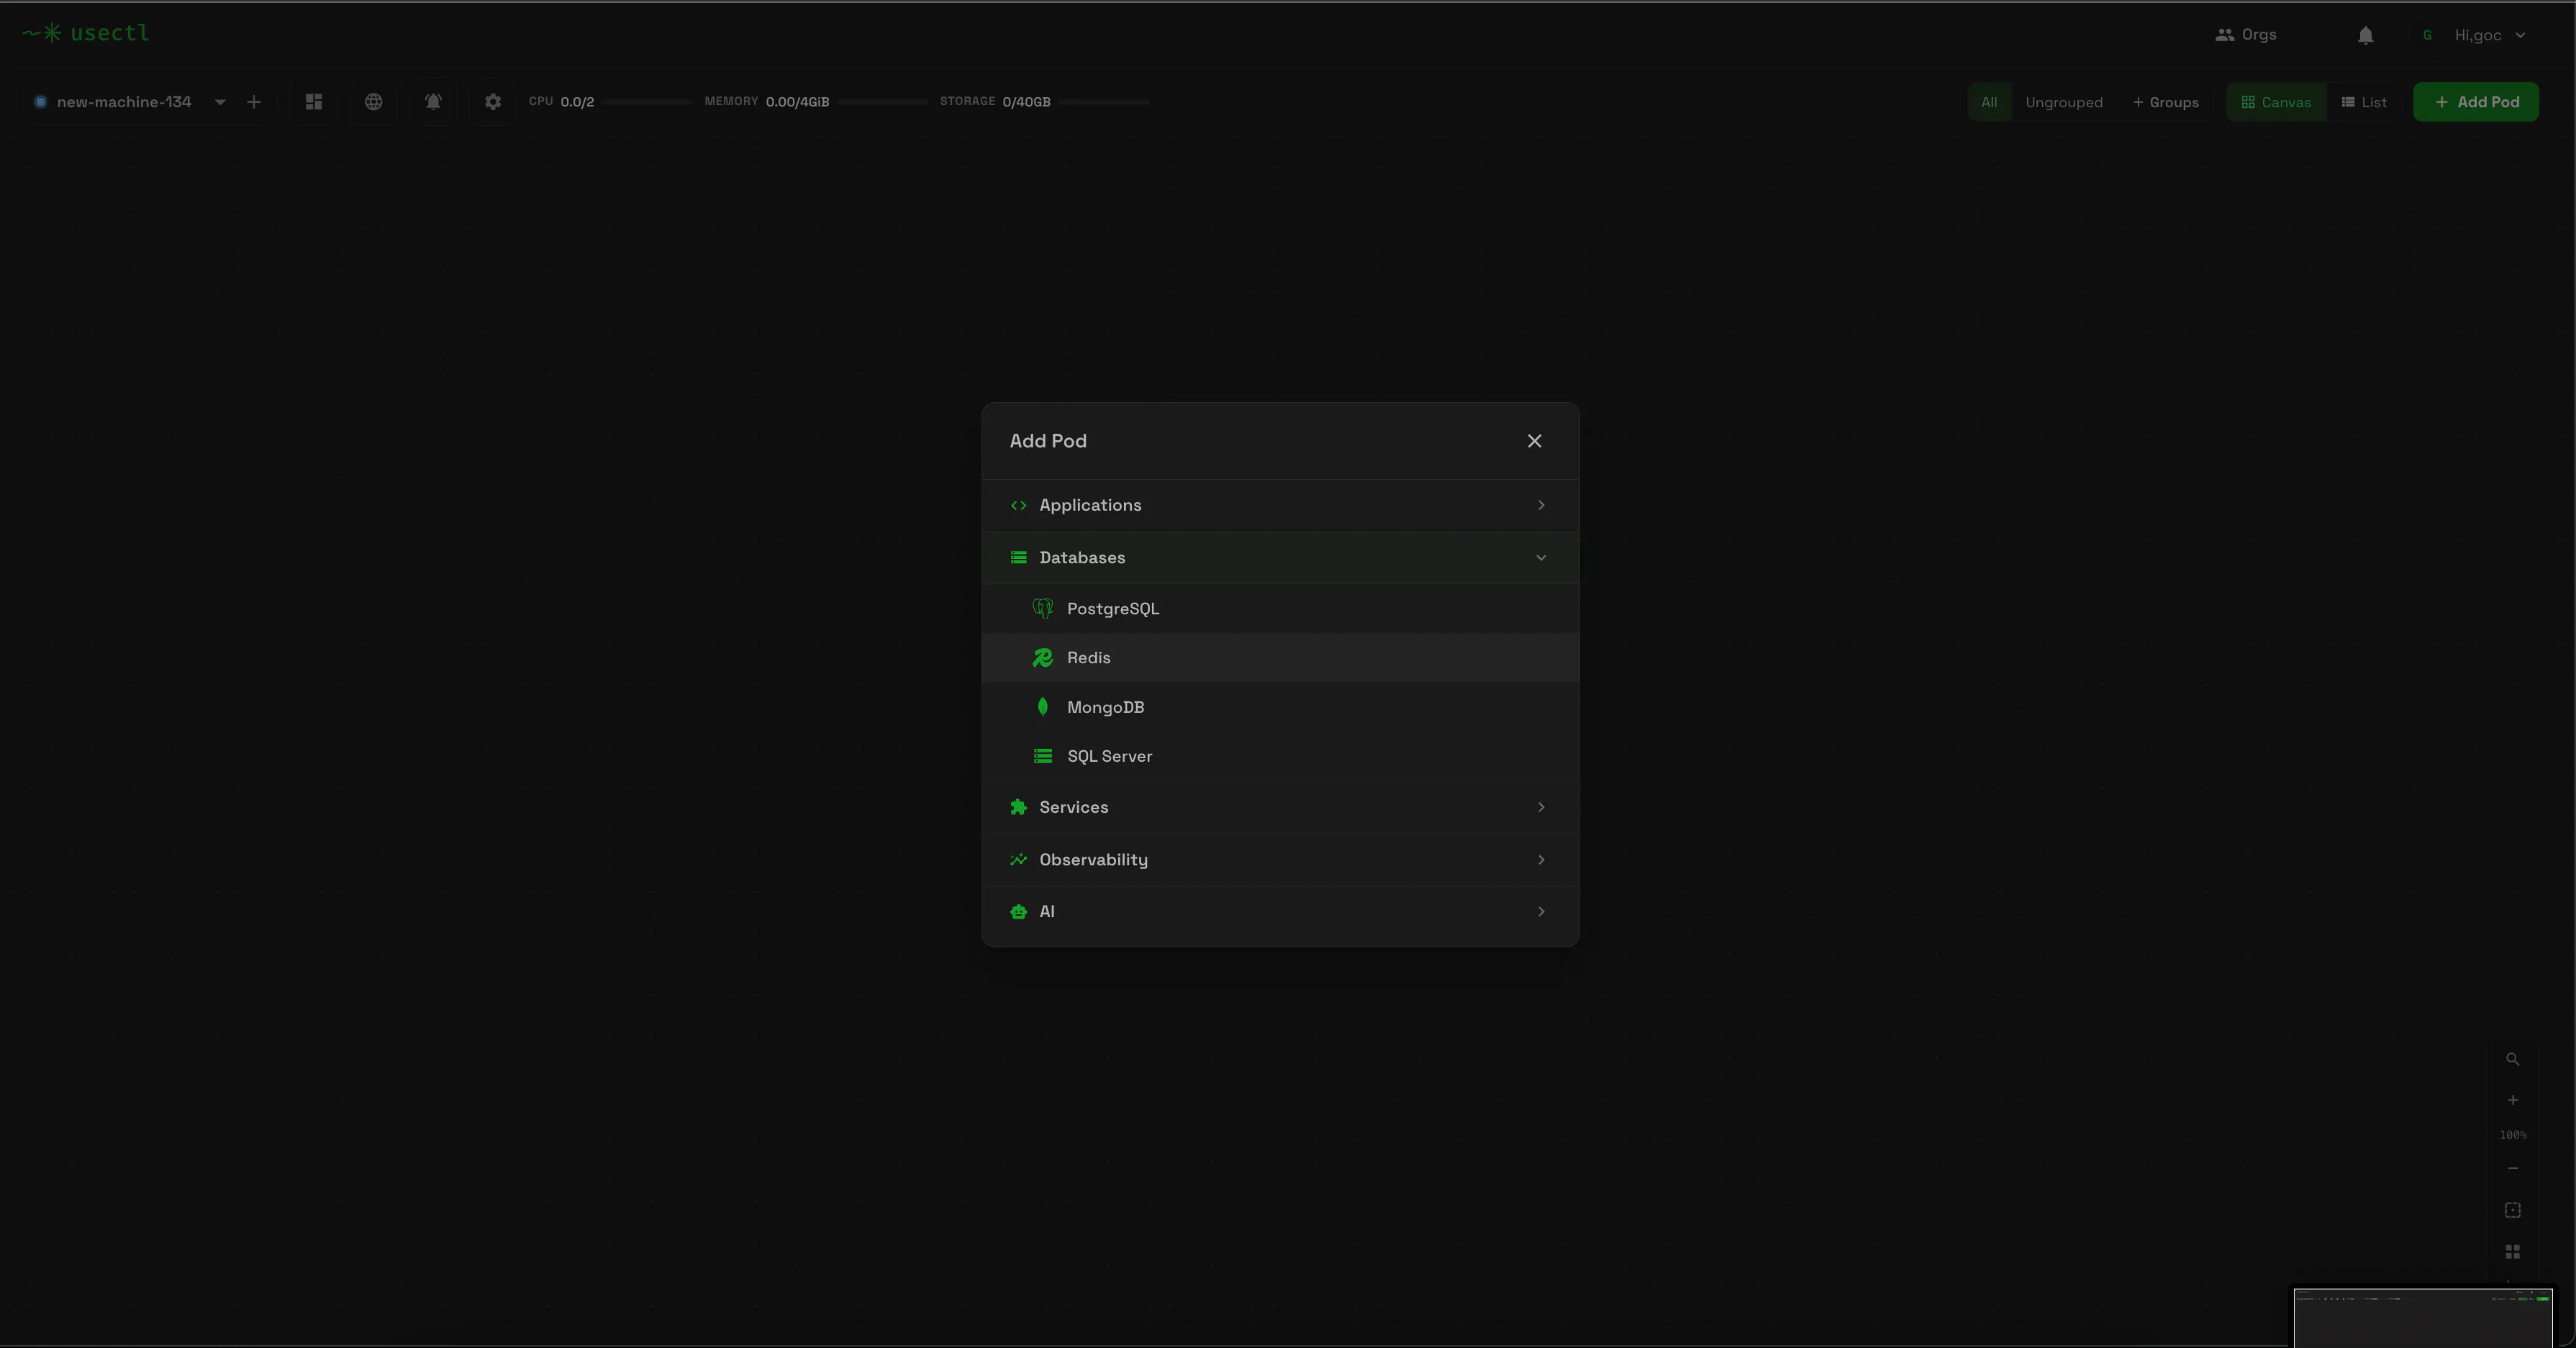The width and height of the screenshot is (2576, 1348).
Task: Click the Storage usage bar
Action: pyautogui.click(x=1104, y=102)
